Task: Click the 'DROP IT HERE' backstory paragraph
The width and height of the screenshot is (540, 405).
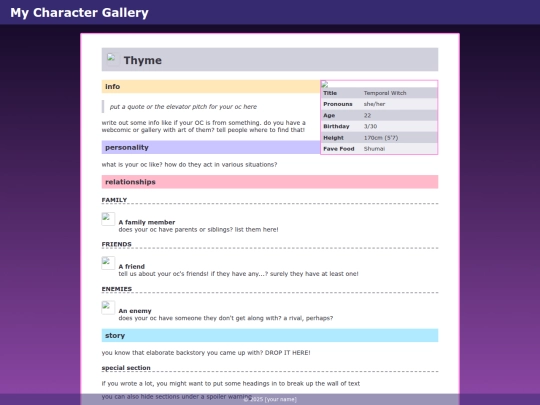Action: point(206,353)
